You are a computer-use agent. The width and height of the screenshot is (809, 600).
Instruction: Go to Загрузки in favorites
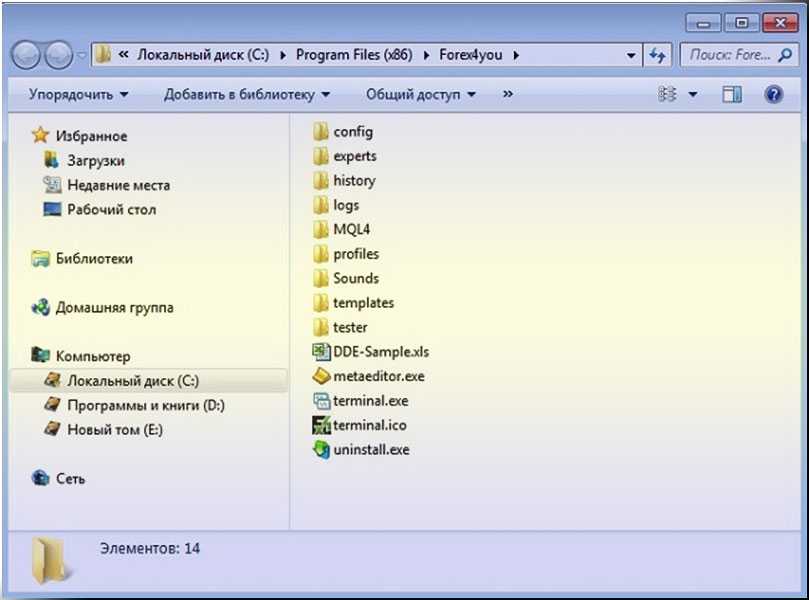96,160
